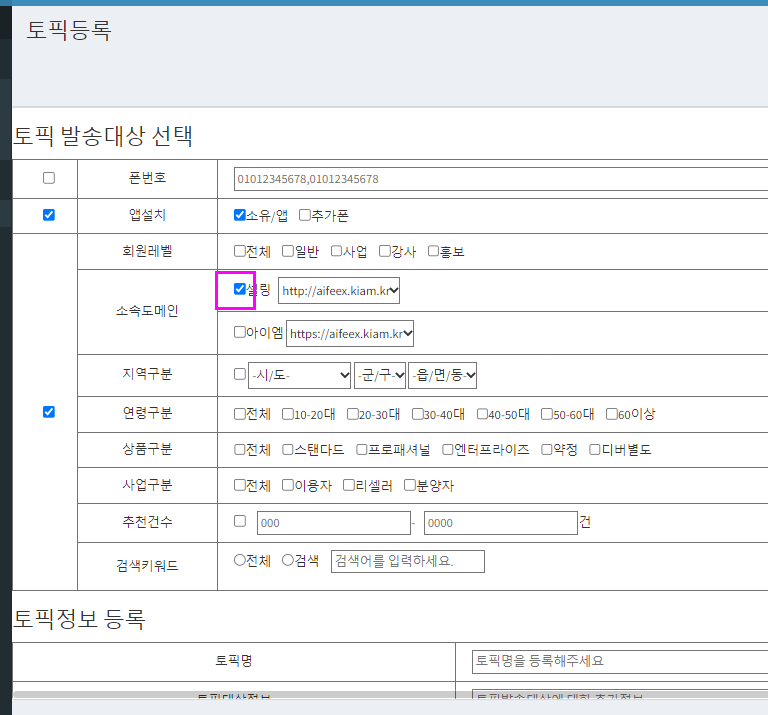The height and width of the screenshot is (715, 768).
Task: Check the 폰번호 row checkbox
Action: tap(49, 178)
